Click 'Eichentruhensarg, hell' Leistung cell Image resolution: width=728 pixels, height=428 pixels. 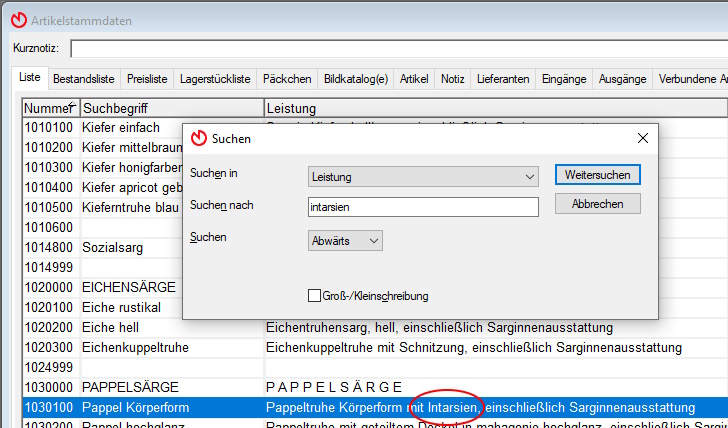496,328
